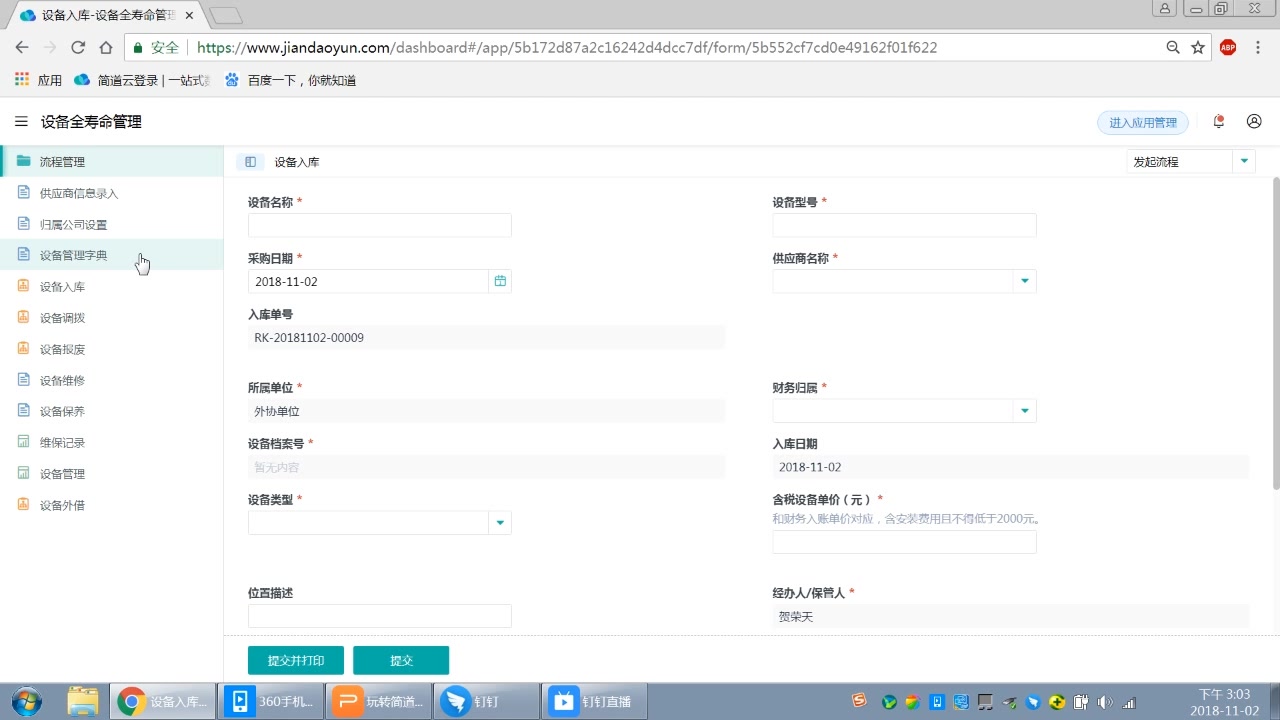Click the taskbar clock showing 下午 3:03
1280x720 pixels.
point(1224,702)
